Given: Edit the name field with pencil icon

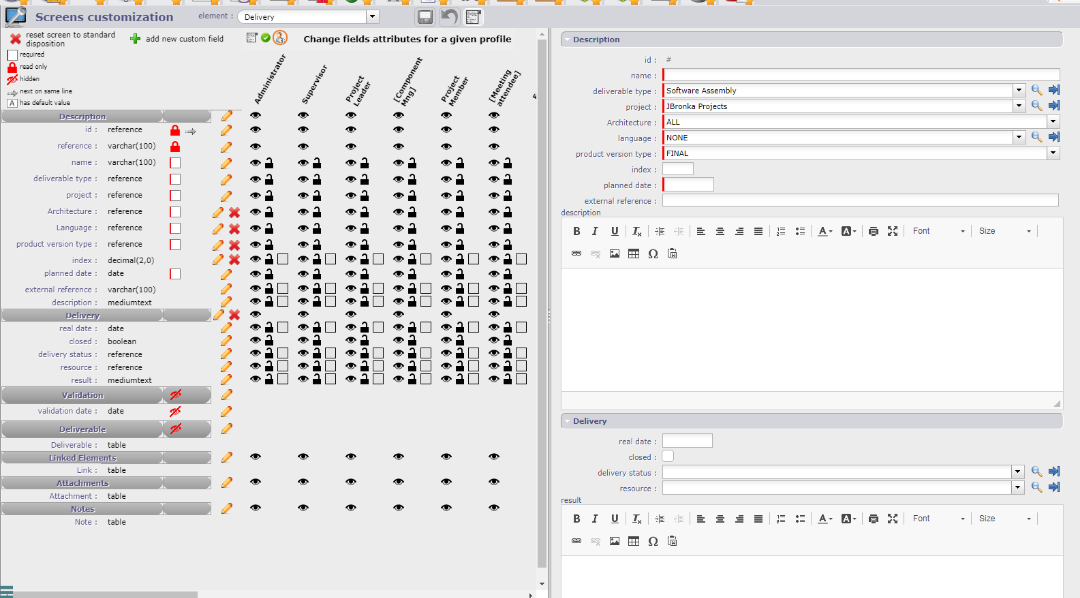Looking at the screenshot, I should click(226, 163).
